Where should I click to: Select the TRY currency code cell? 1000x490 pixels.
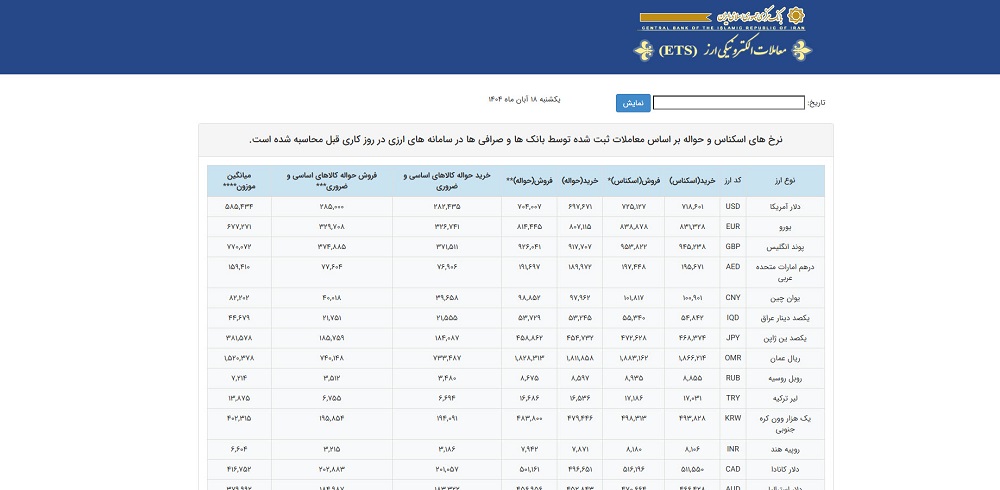point(733,398)
